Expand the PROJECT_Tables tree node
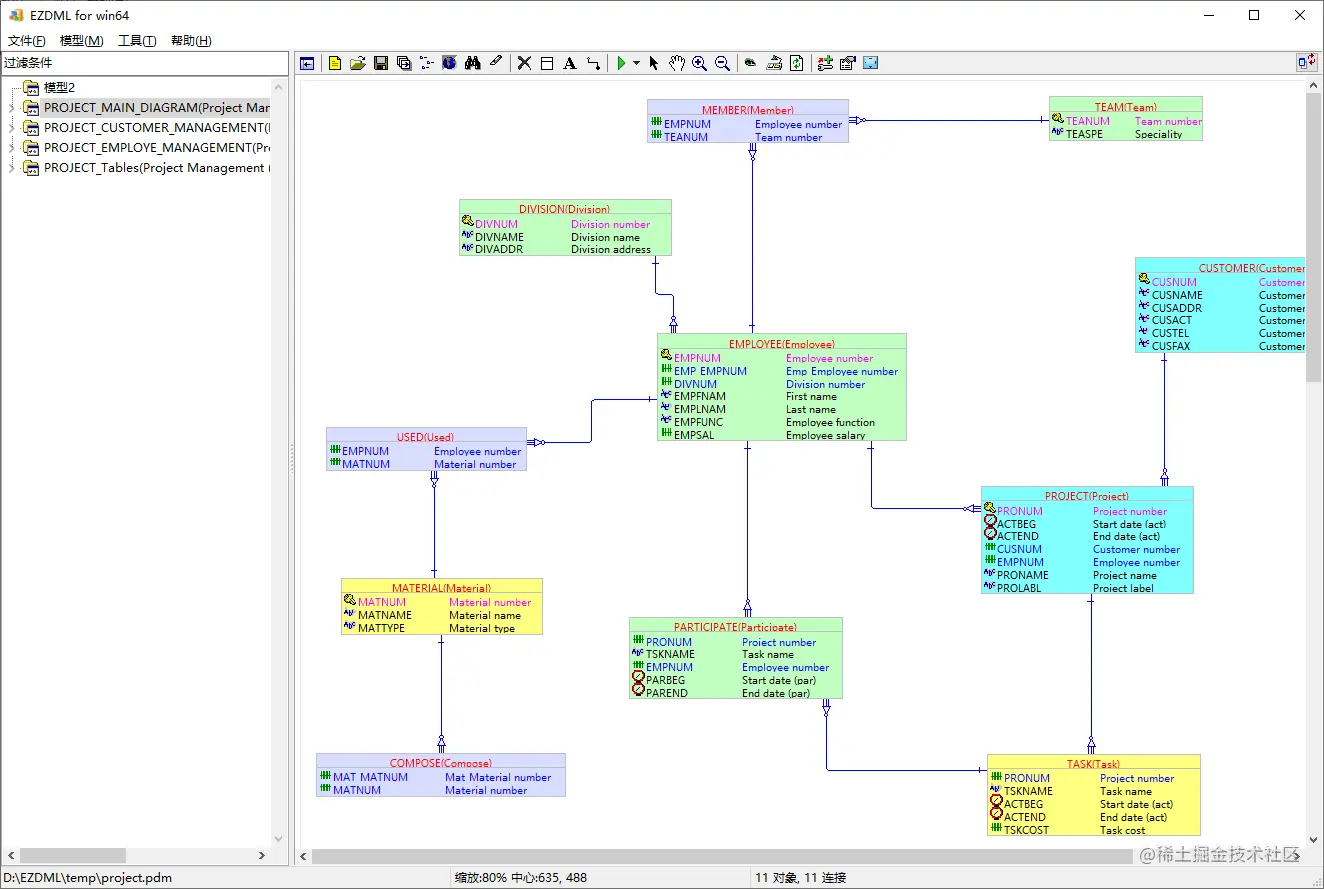This screenshot has width=1324, height=889. (x=11, y=168)
